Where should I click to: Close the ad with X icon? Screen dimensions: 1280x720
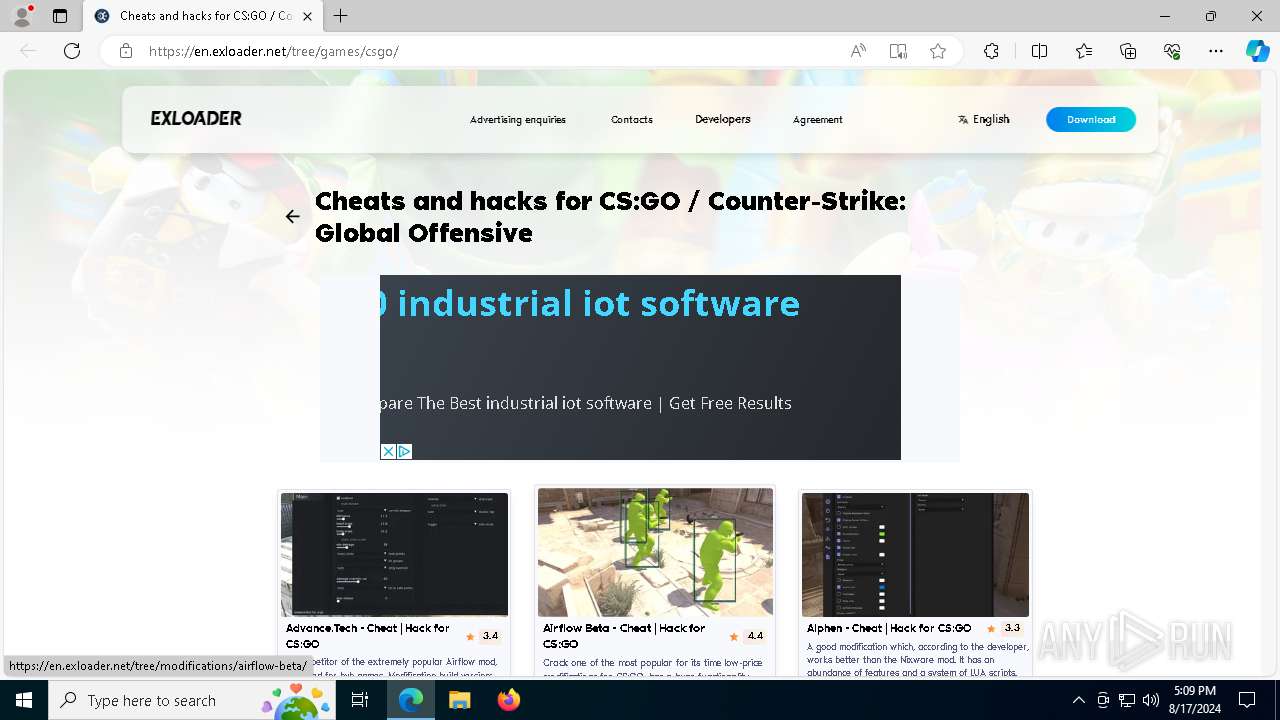(388, 452)
